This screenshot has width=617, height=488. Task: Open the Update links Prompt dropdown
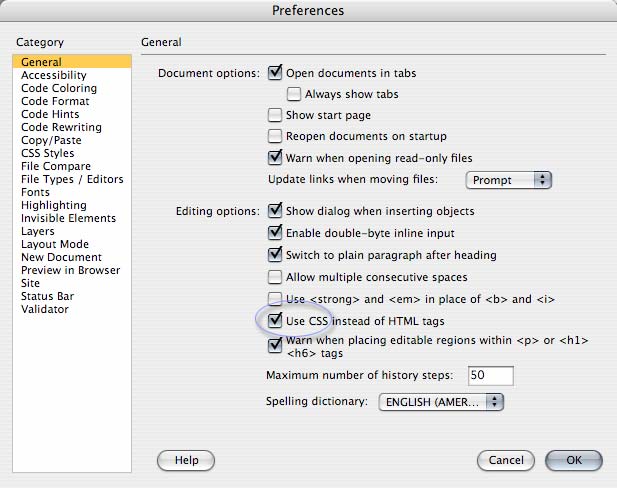coord(509,180)
